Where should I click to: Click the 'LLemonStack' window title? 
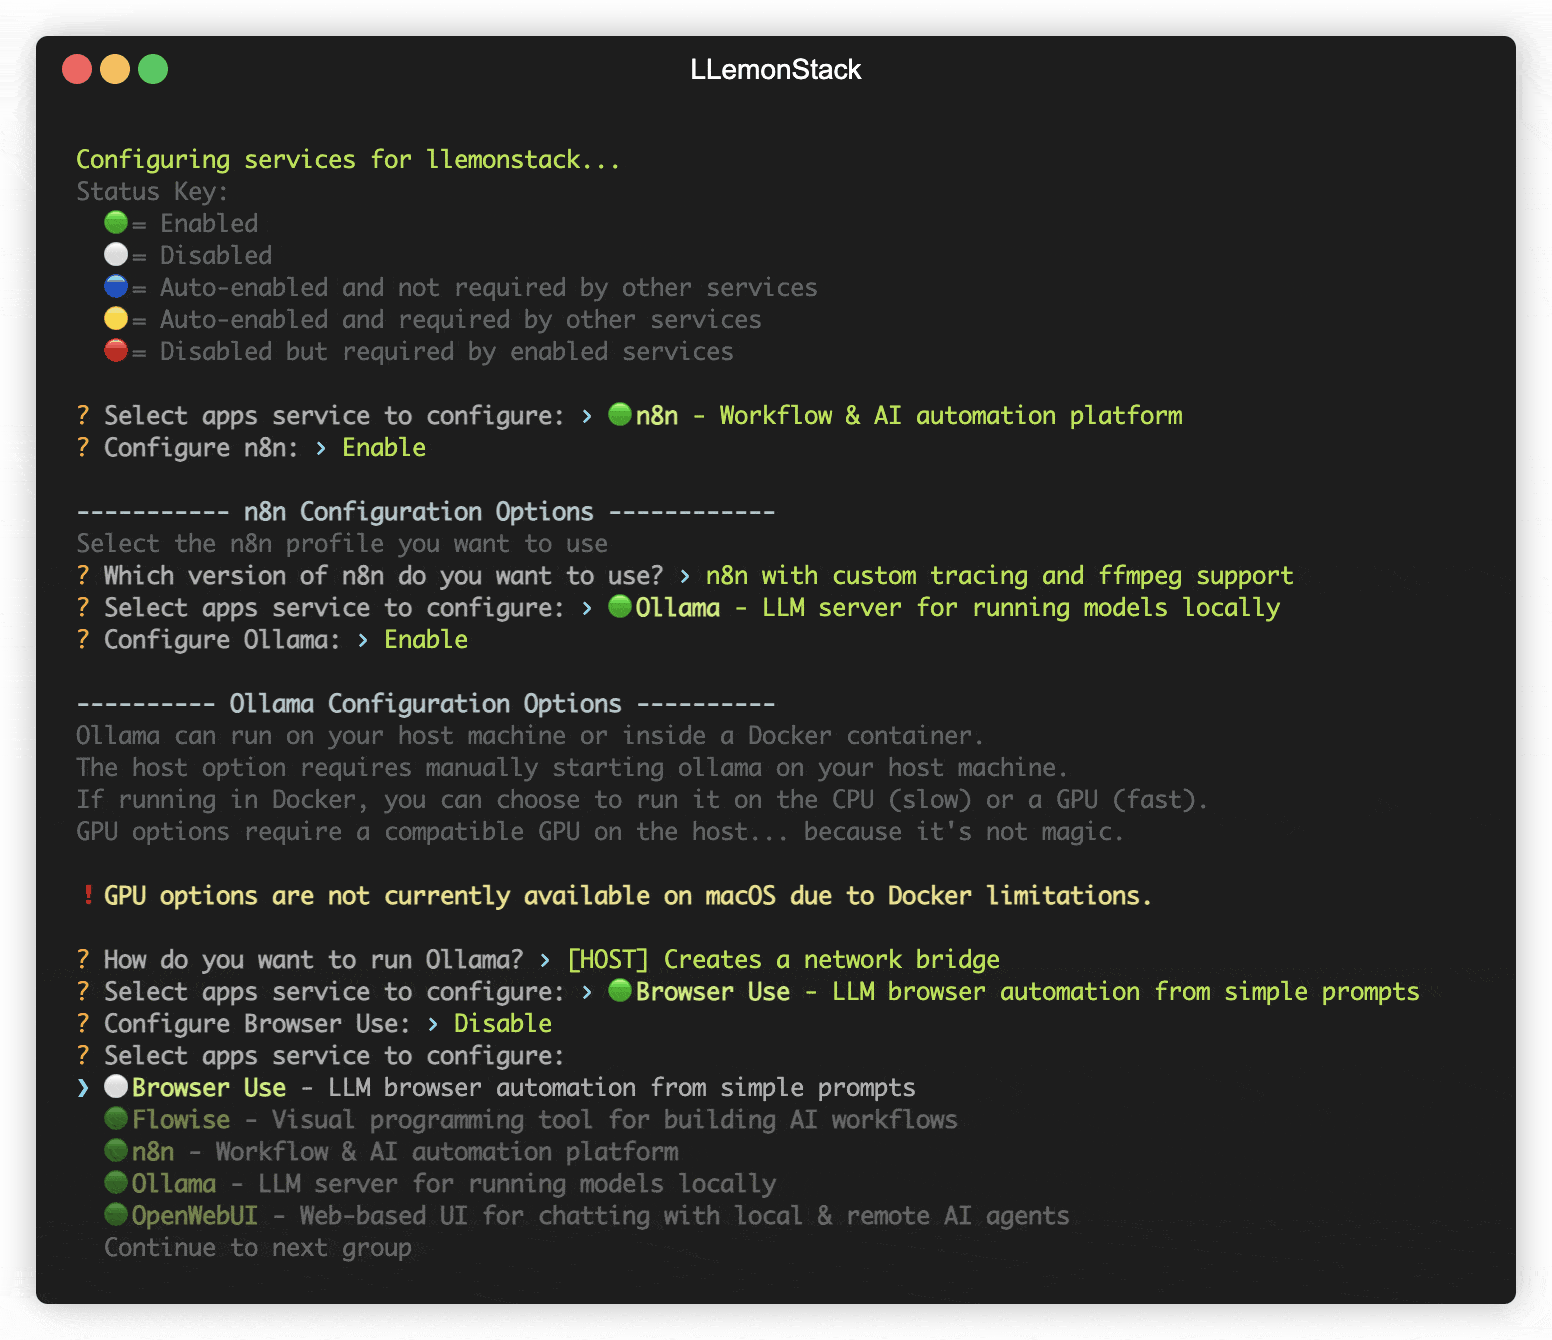point(776,69)
